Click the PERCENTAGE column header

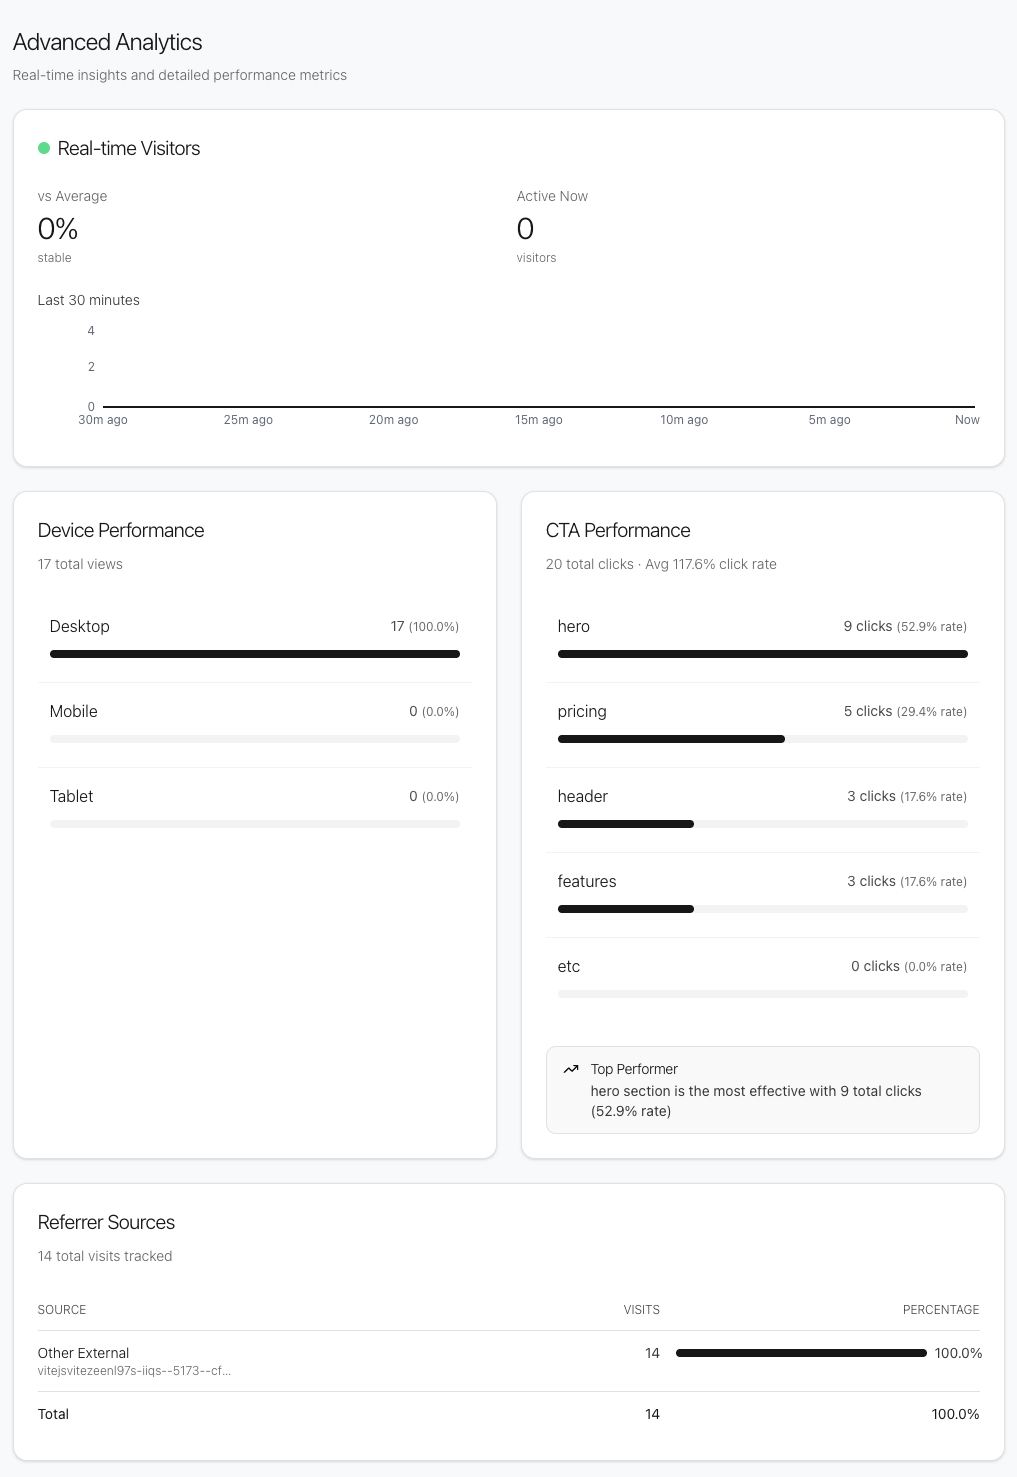click(x=941, y=1310)
